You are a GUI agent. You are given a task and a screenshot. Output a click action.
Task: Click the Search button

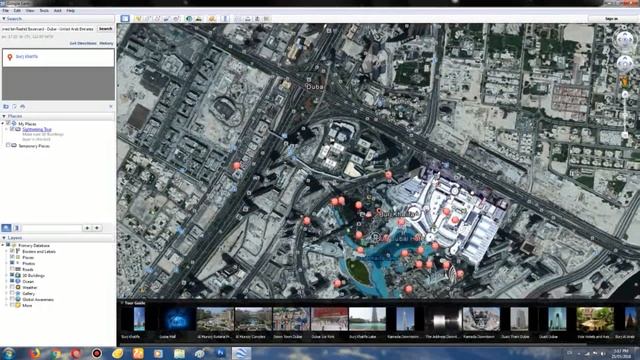click(x=105, y=29)
